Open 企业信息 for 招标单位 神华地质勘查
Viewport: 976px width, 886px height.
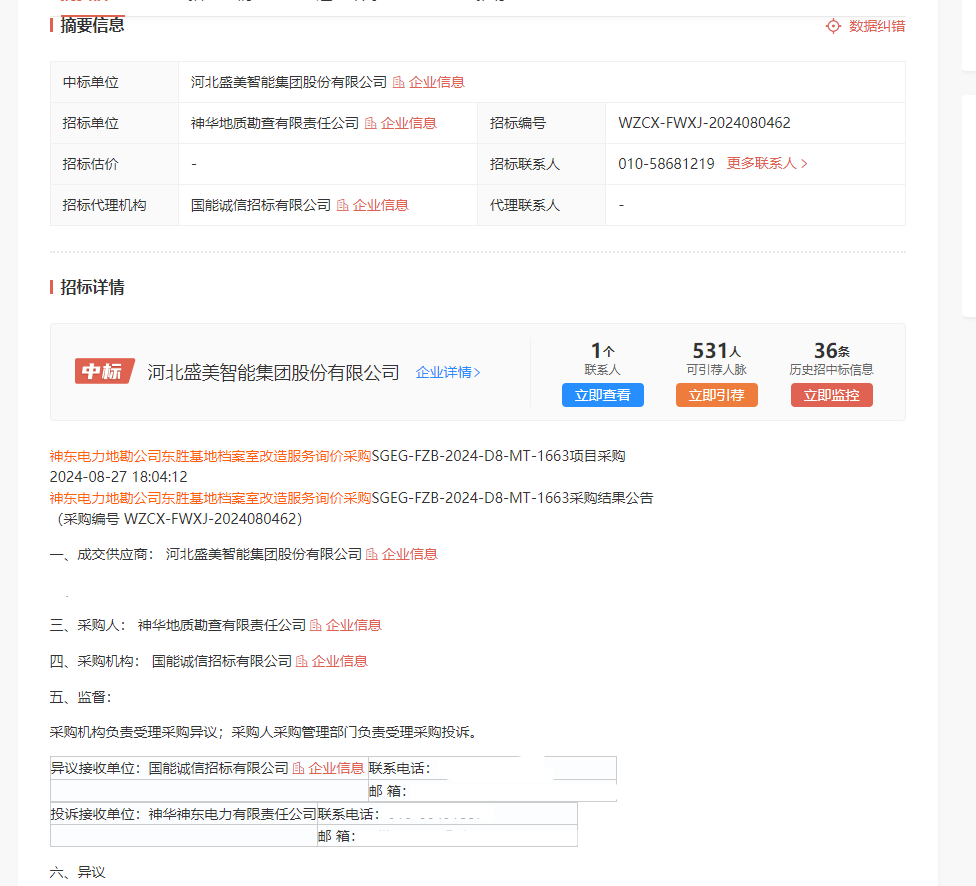pos(408,123)
